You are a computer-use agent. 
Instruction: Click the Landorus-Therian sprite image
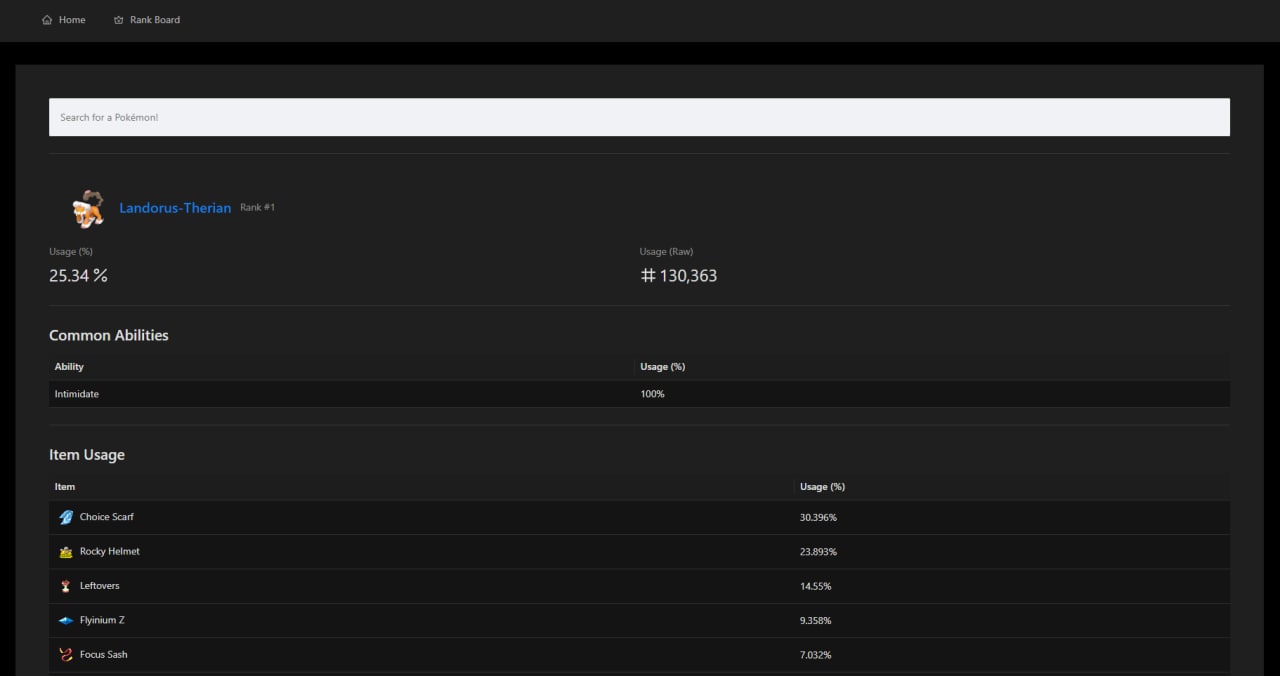[88, 208]
